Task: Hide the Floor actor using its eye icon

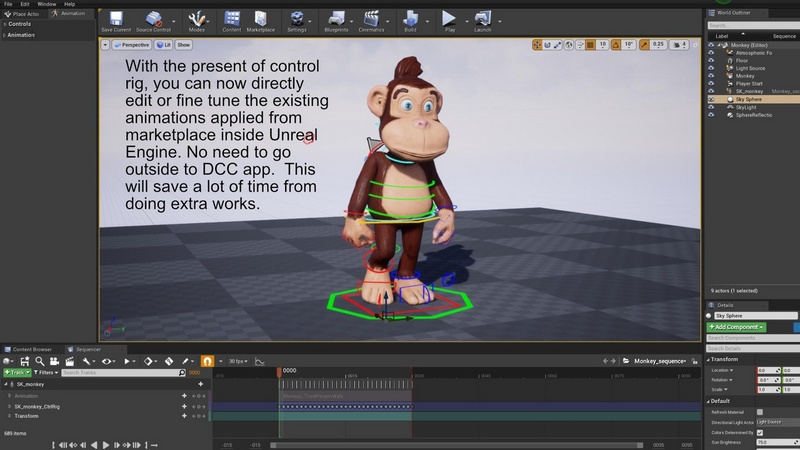Action: 711,60
